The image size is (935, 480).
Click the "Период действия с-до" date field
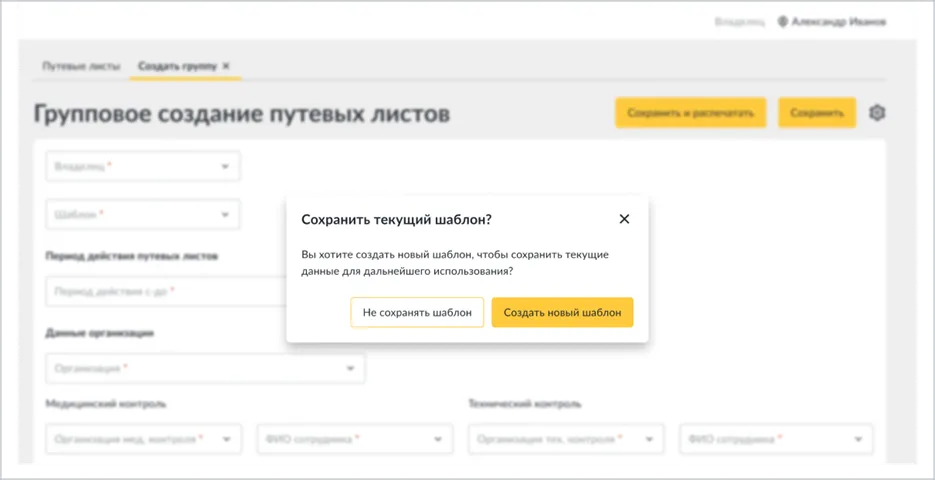[166, 292]
